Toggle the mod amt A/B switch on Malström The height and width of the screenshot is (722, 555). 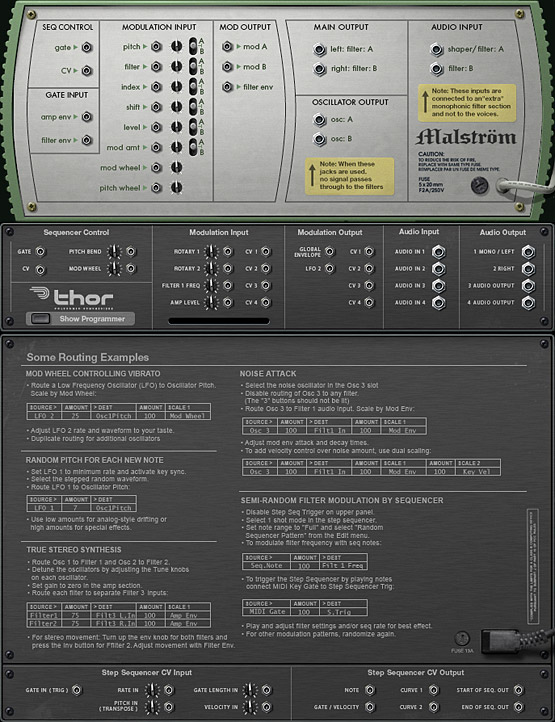tap(193, 147)
